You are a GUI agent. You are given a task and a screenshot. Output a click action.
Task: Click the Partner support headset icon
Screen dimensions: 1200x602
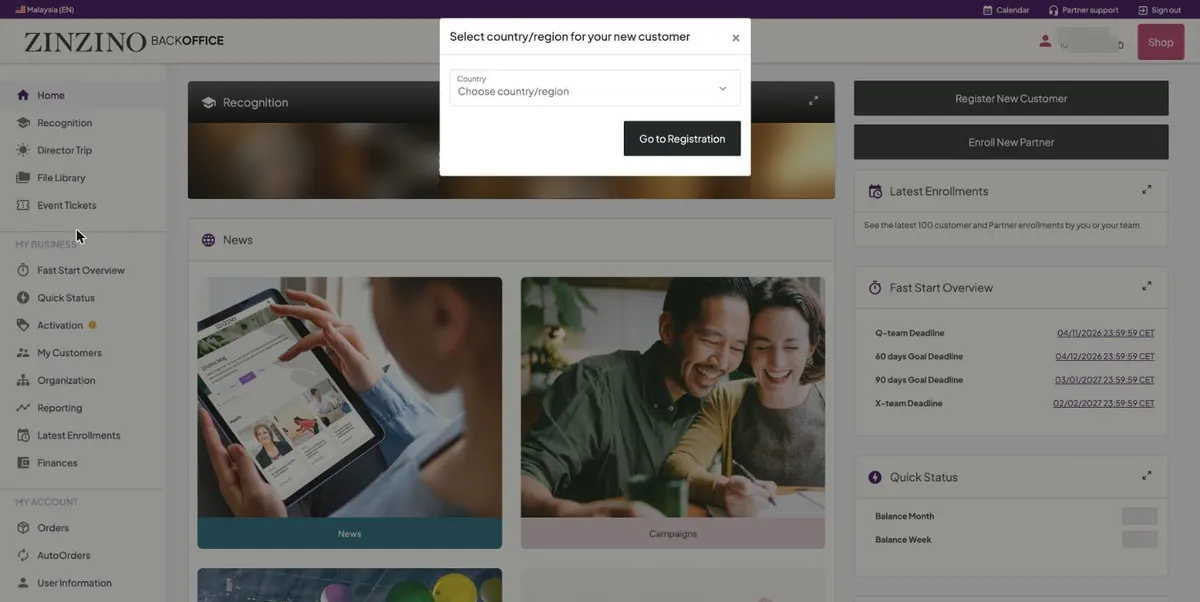(1054, 10)
